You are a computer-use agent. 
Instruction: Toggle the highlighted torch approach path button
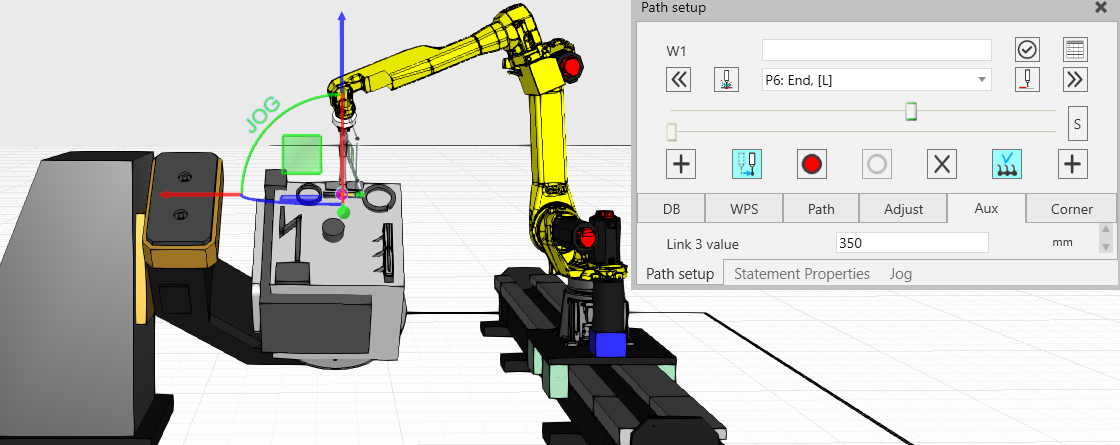[x=746, y=164]
